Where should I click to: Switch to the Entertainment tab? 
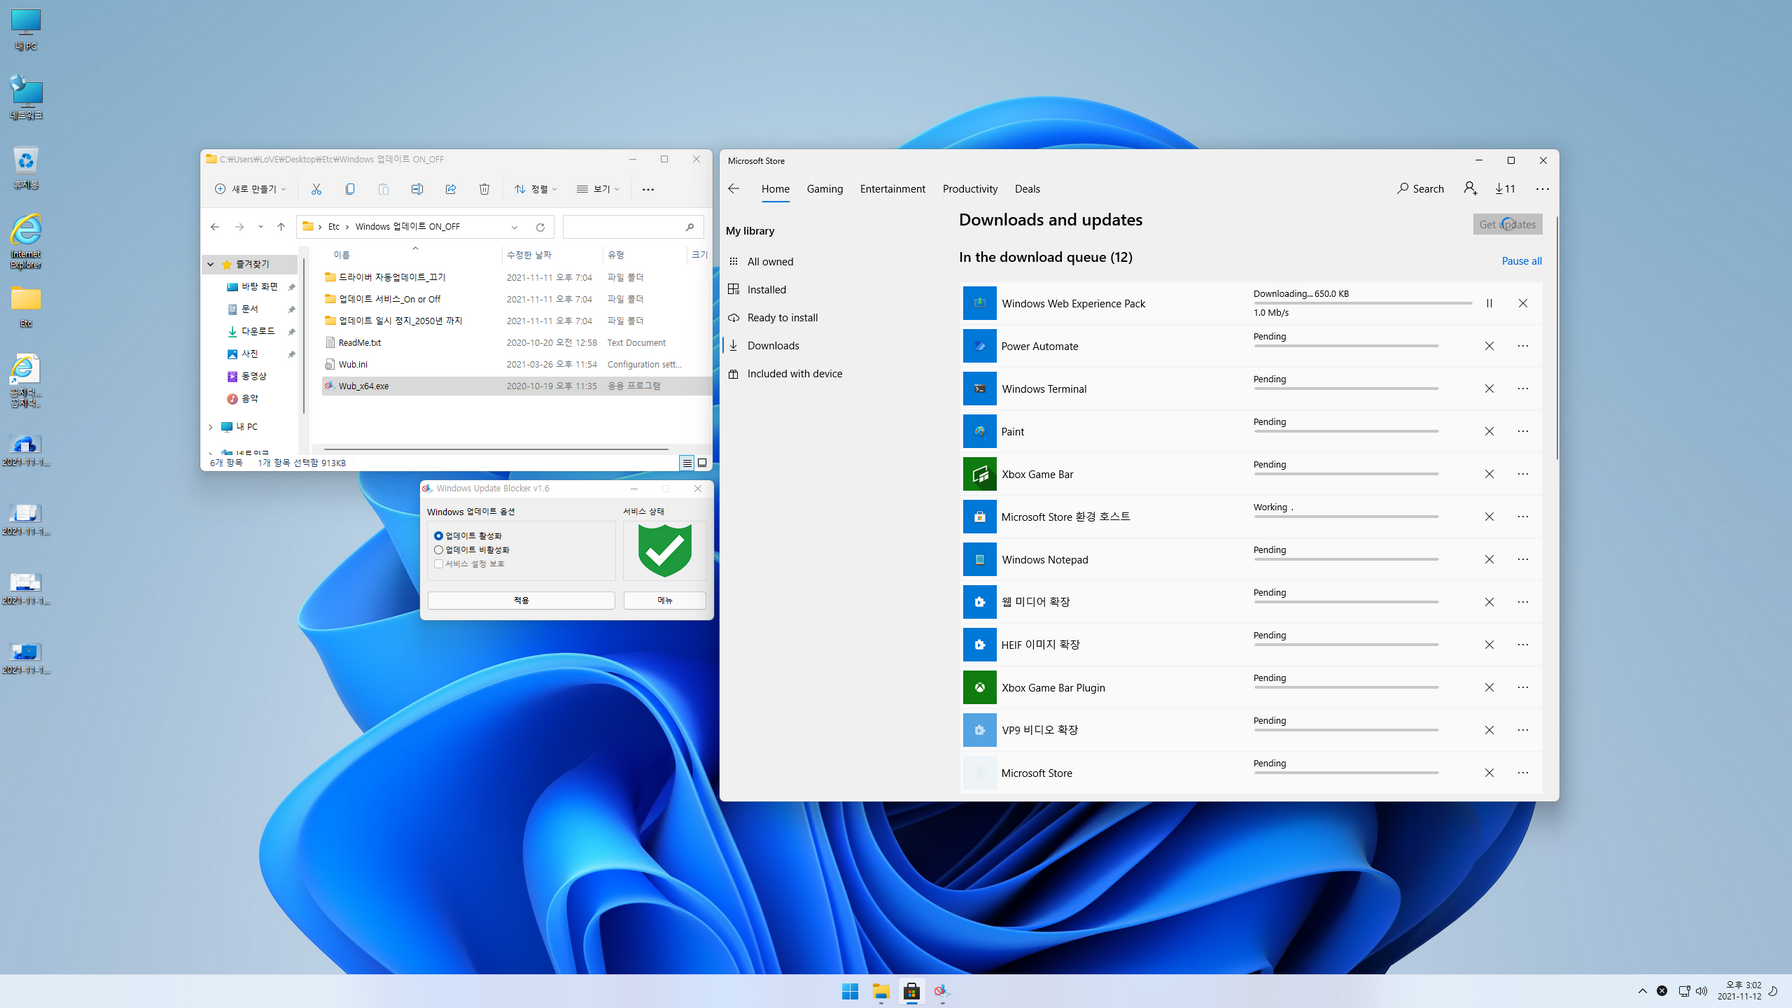(893, 189)
